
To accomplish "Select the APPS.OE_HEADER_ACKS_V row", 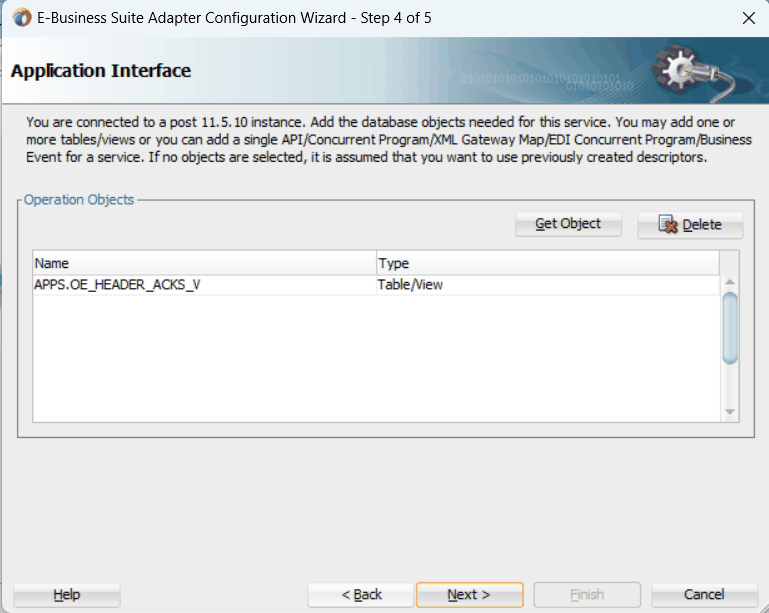I will click(376, 285).
